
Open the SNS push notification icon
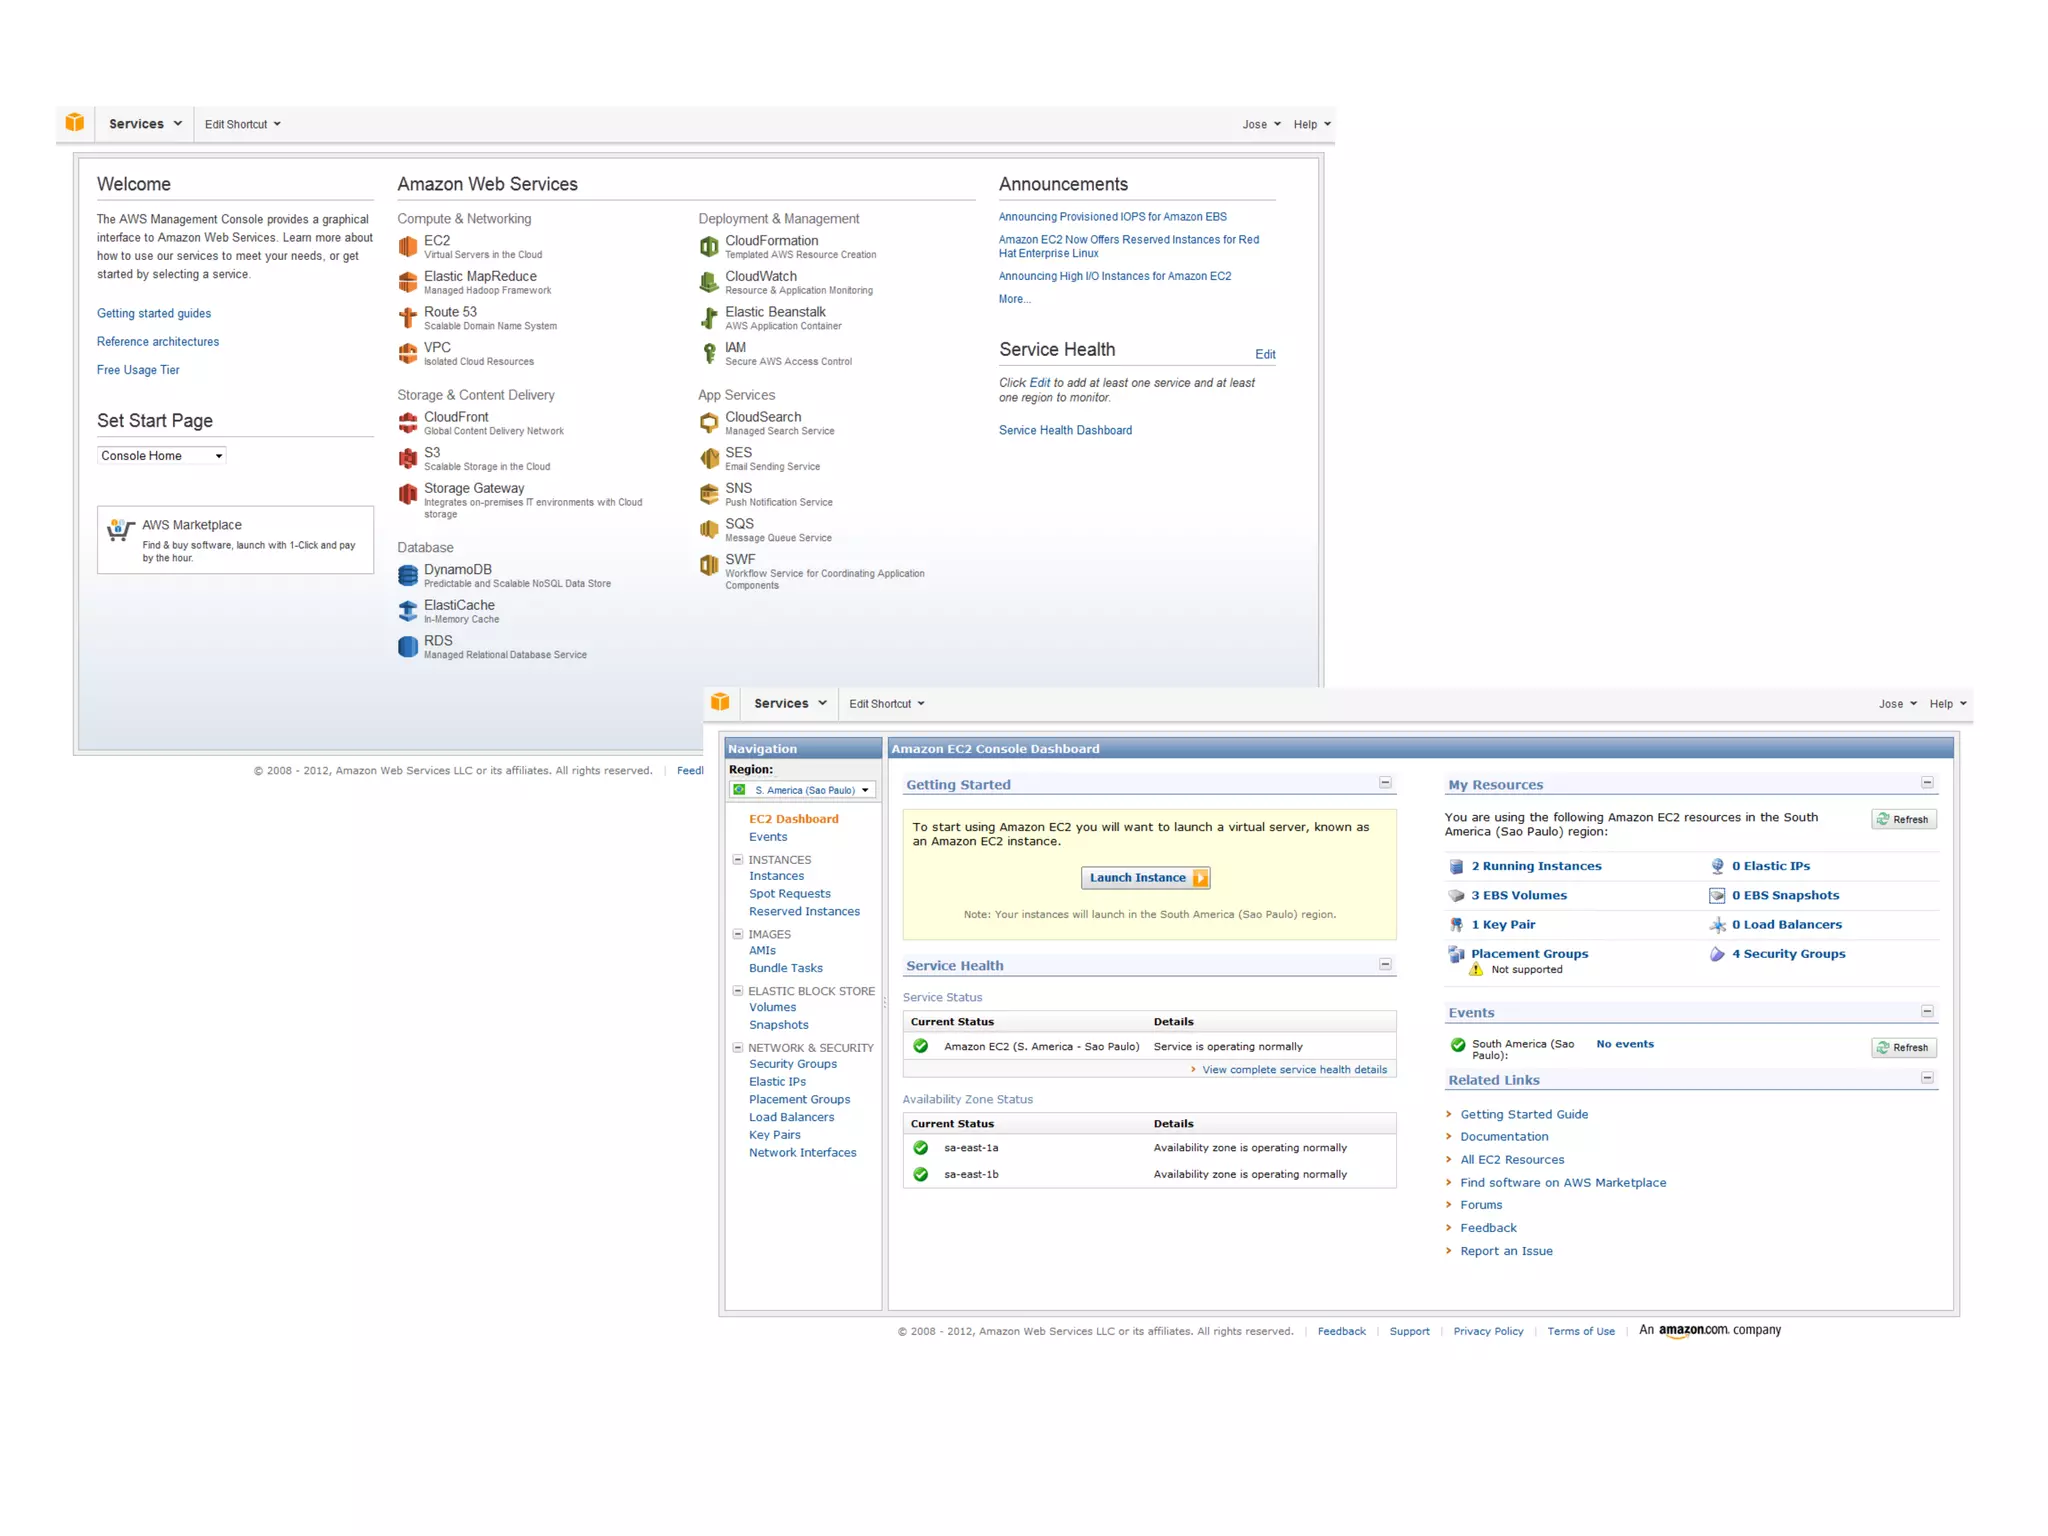(x=709, y=494)
